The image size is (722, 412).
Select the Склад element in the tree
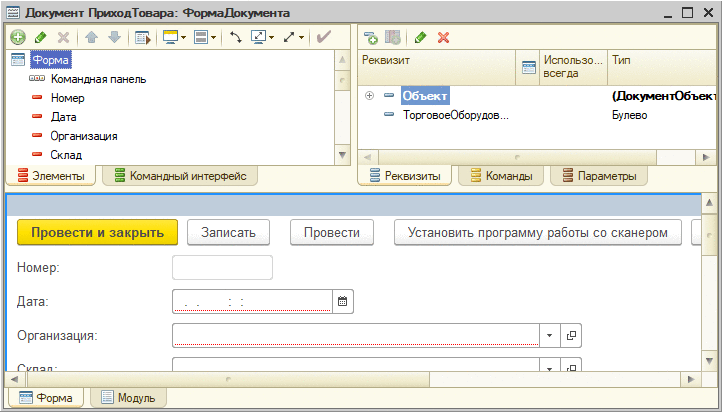pos(66,155)
